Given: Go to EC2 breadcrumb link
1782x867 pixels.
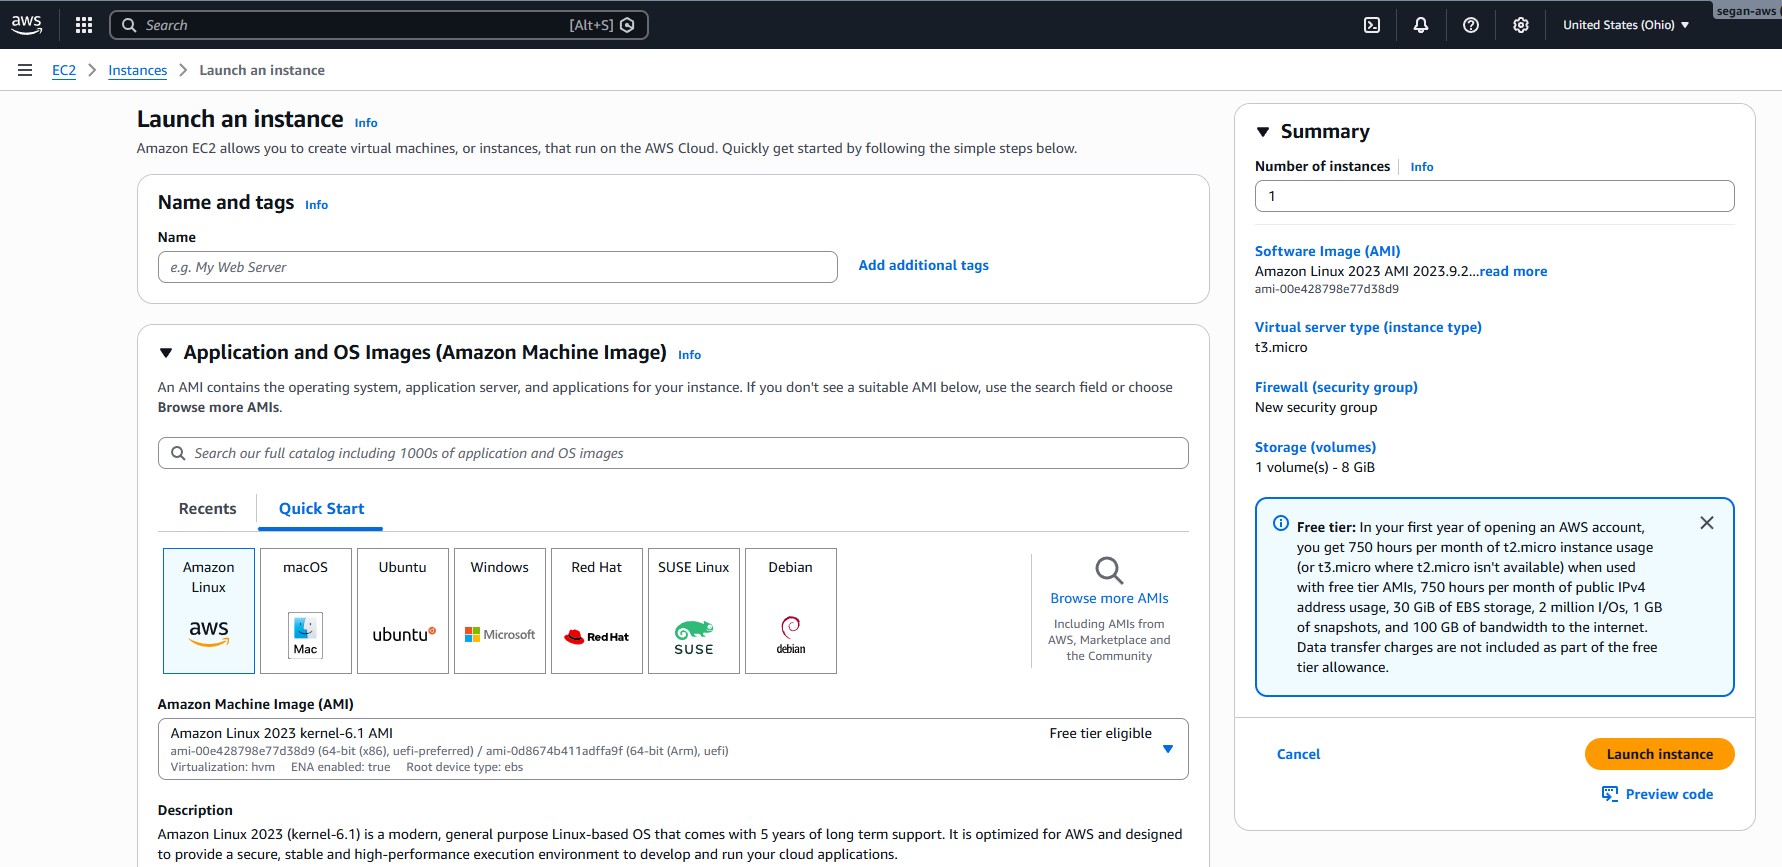Looking at the screenshot, I should 64,70.
